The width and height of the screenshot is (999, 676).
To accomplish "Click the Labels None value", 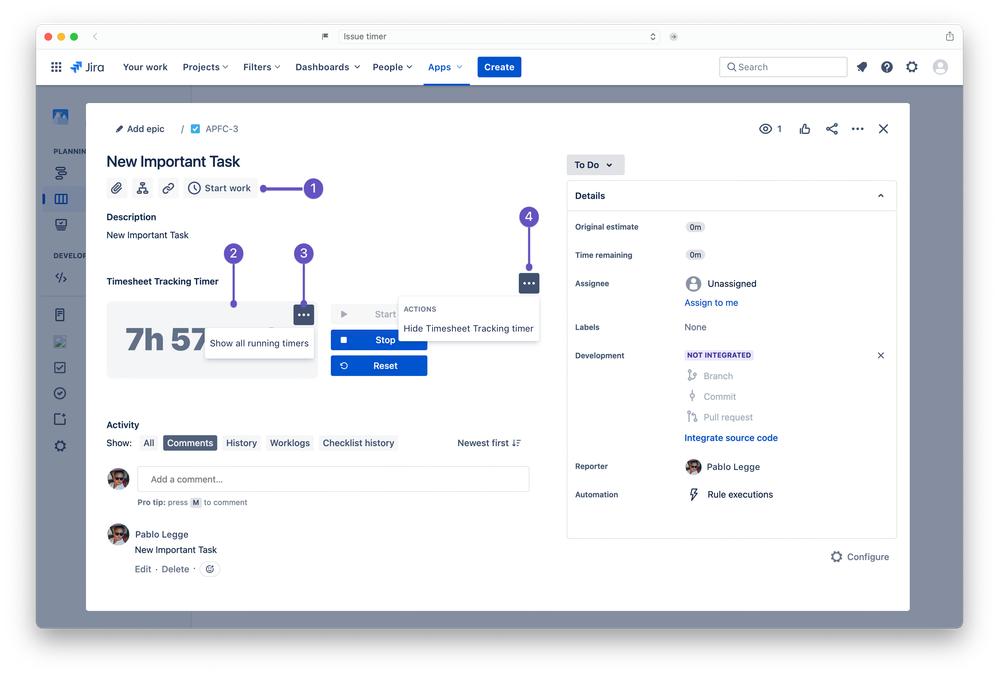I will pyautogui.click(x=695, y=327).
